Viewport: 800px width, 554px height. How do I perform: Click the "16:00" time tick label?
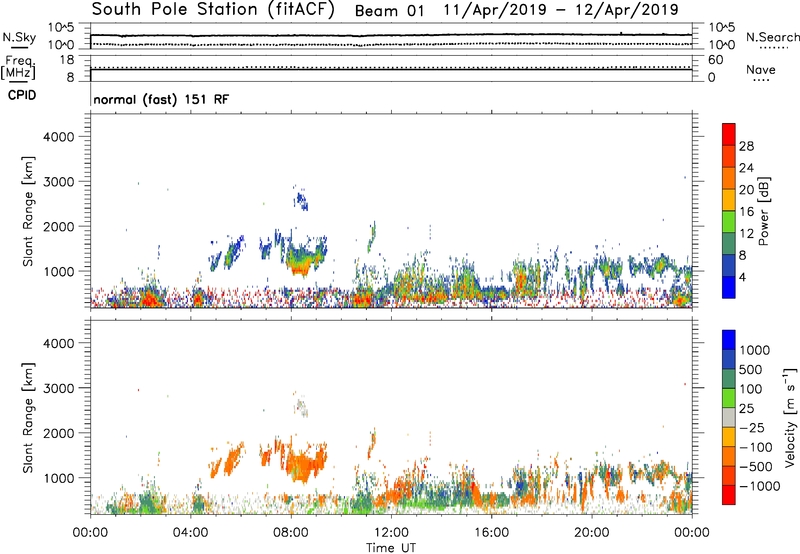[x=491, y=533]
